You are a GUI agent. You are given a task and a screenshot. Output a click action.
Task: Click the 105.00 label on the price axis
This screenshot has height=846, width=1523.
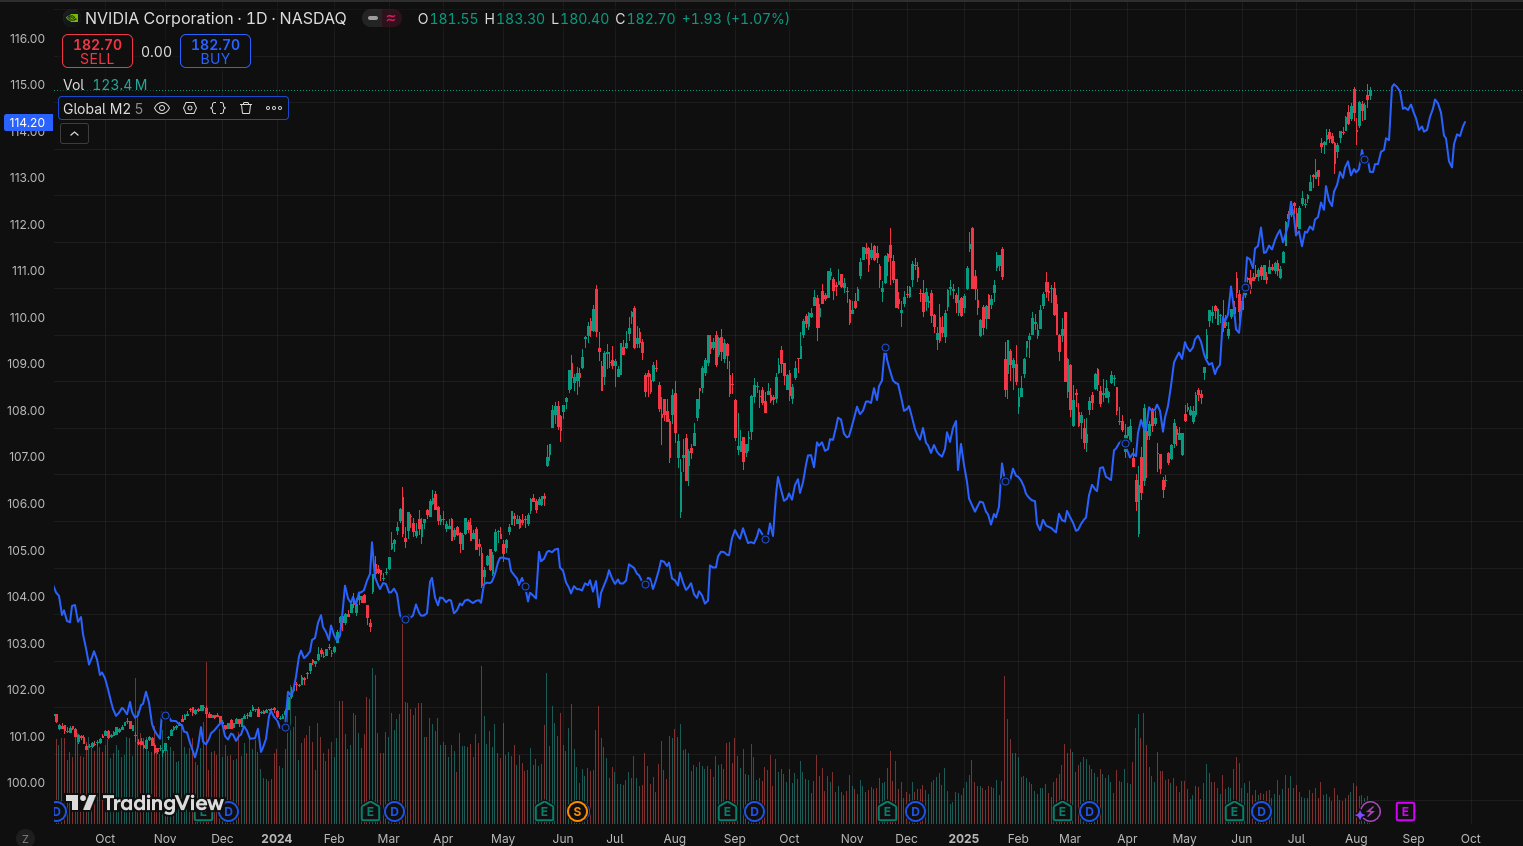(28, 551)
